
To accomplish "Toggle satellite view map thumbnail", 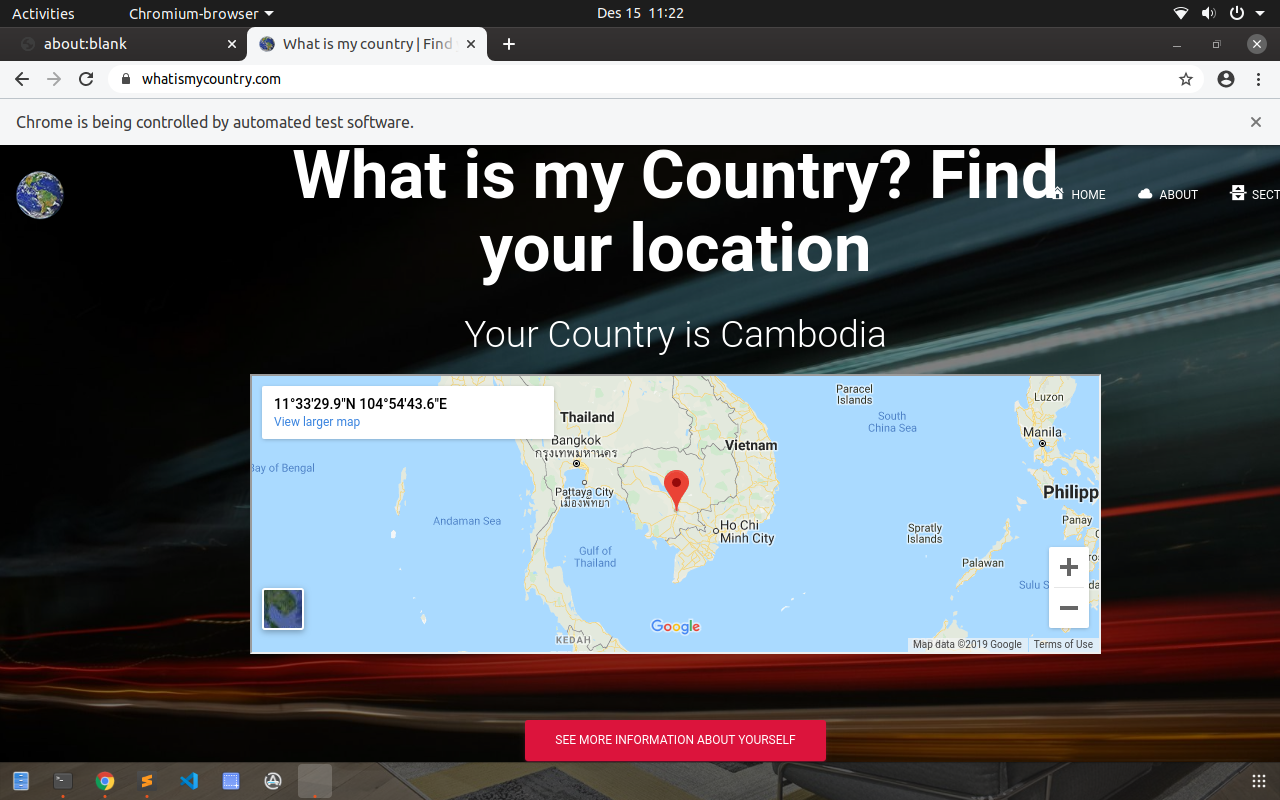I will pos(283,609).
